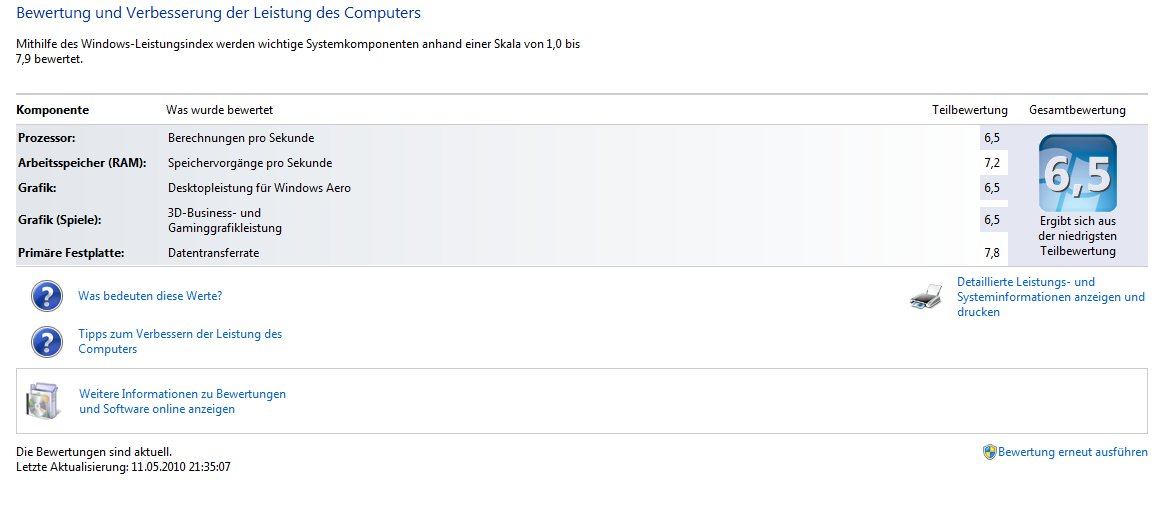The image size is (1154, 510).
Task: Select the Prozessor row label
Action: coord(47,138)
